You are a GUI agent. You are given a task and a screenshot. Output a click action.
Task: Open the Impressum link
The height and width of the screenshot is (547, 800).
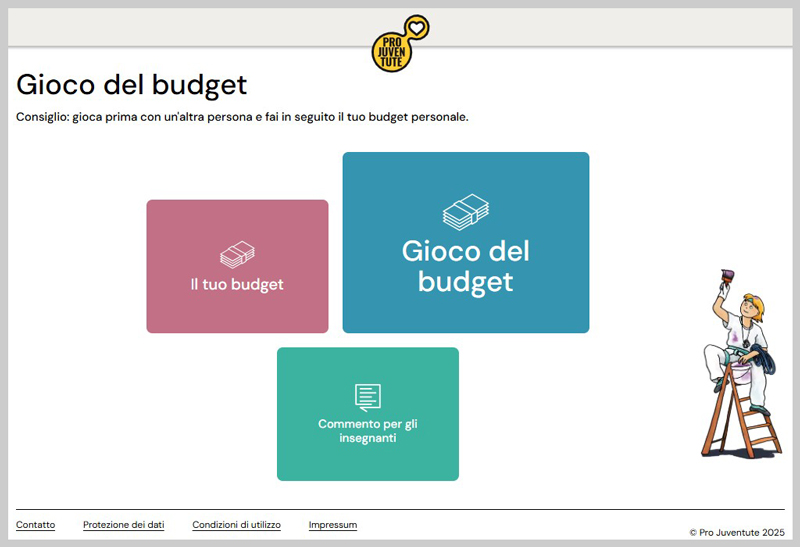332,525
